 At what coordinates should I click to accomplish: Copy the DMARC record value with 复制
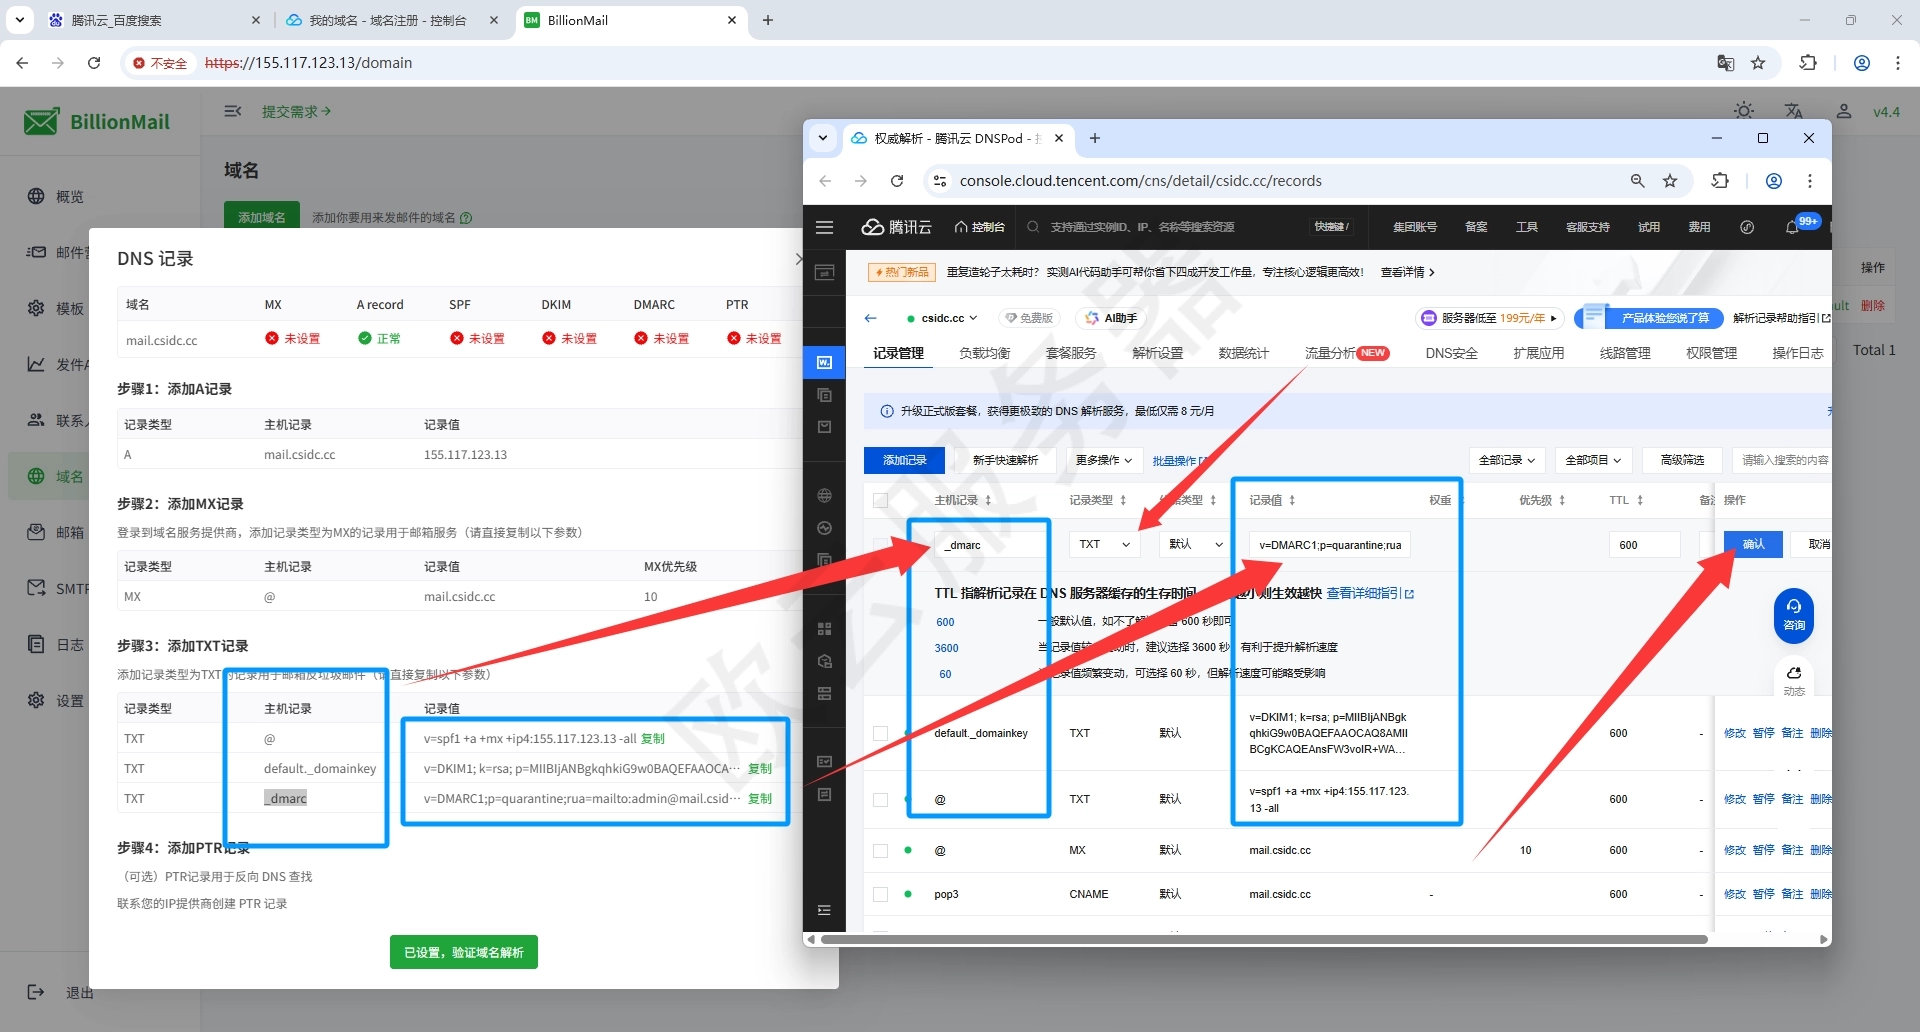tap(760, 798)
